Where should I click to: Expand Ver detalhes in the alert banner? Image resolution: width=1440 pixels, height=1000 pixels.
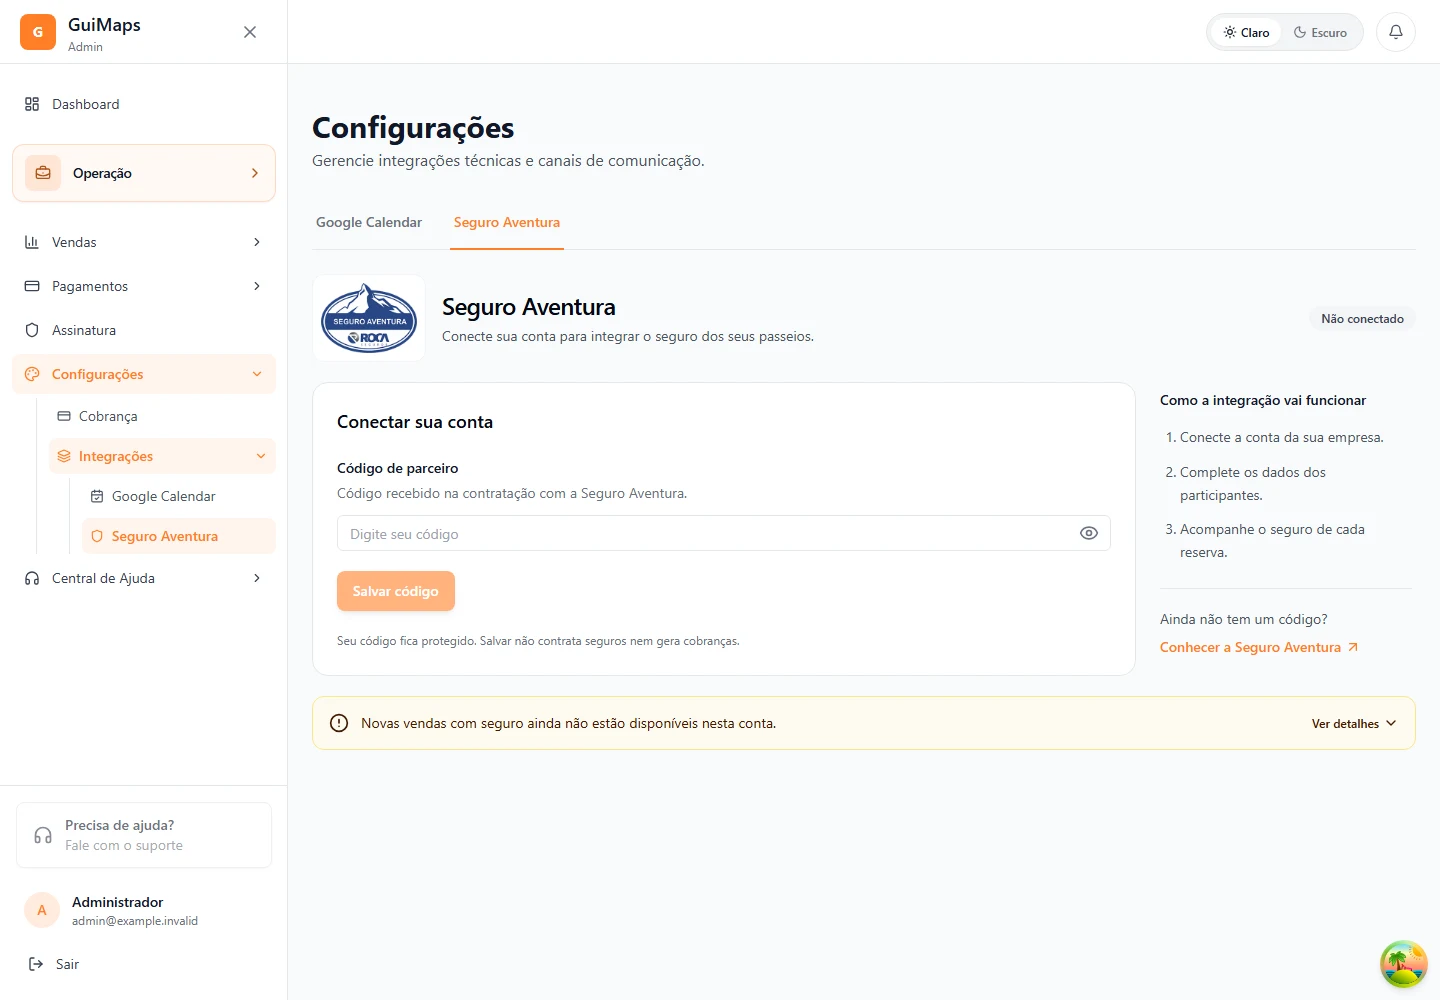click(x=1354, y=723)
